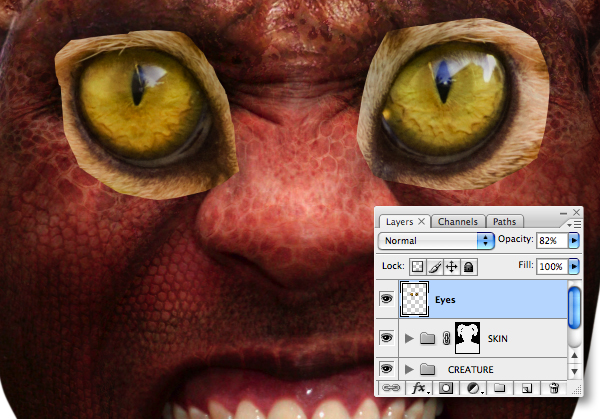Toggle visibility of SKIN group
This screenshot has width=600, height=419.
click(386, 338)
